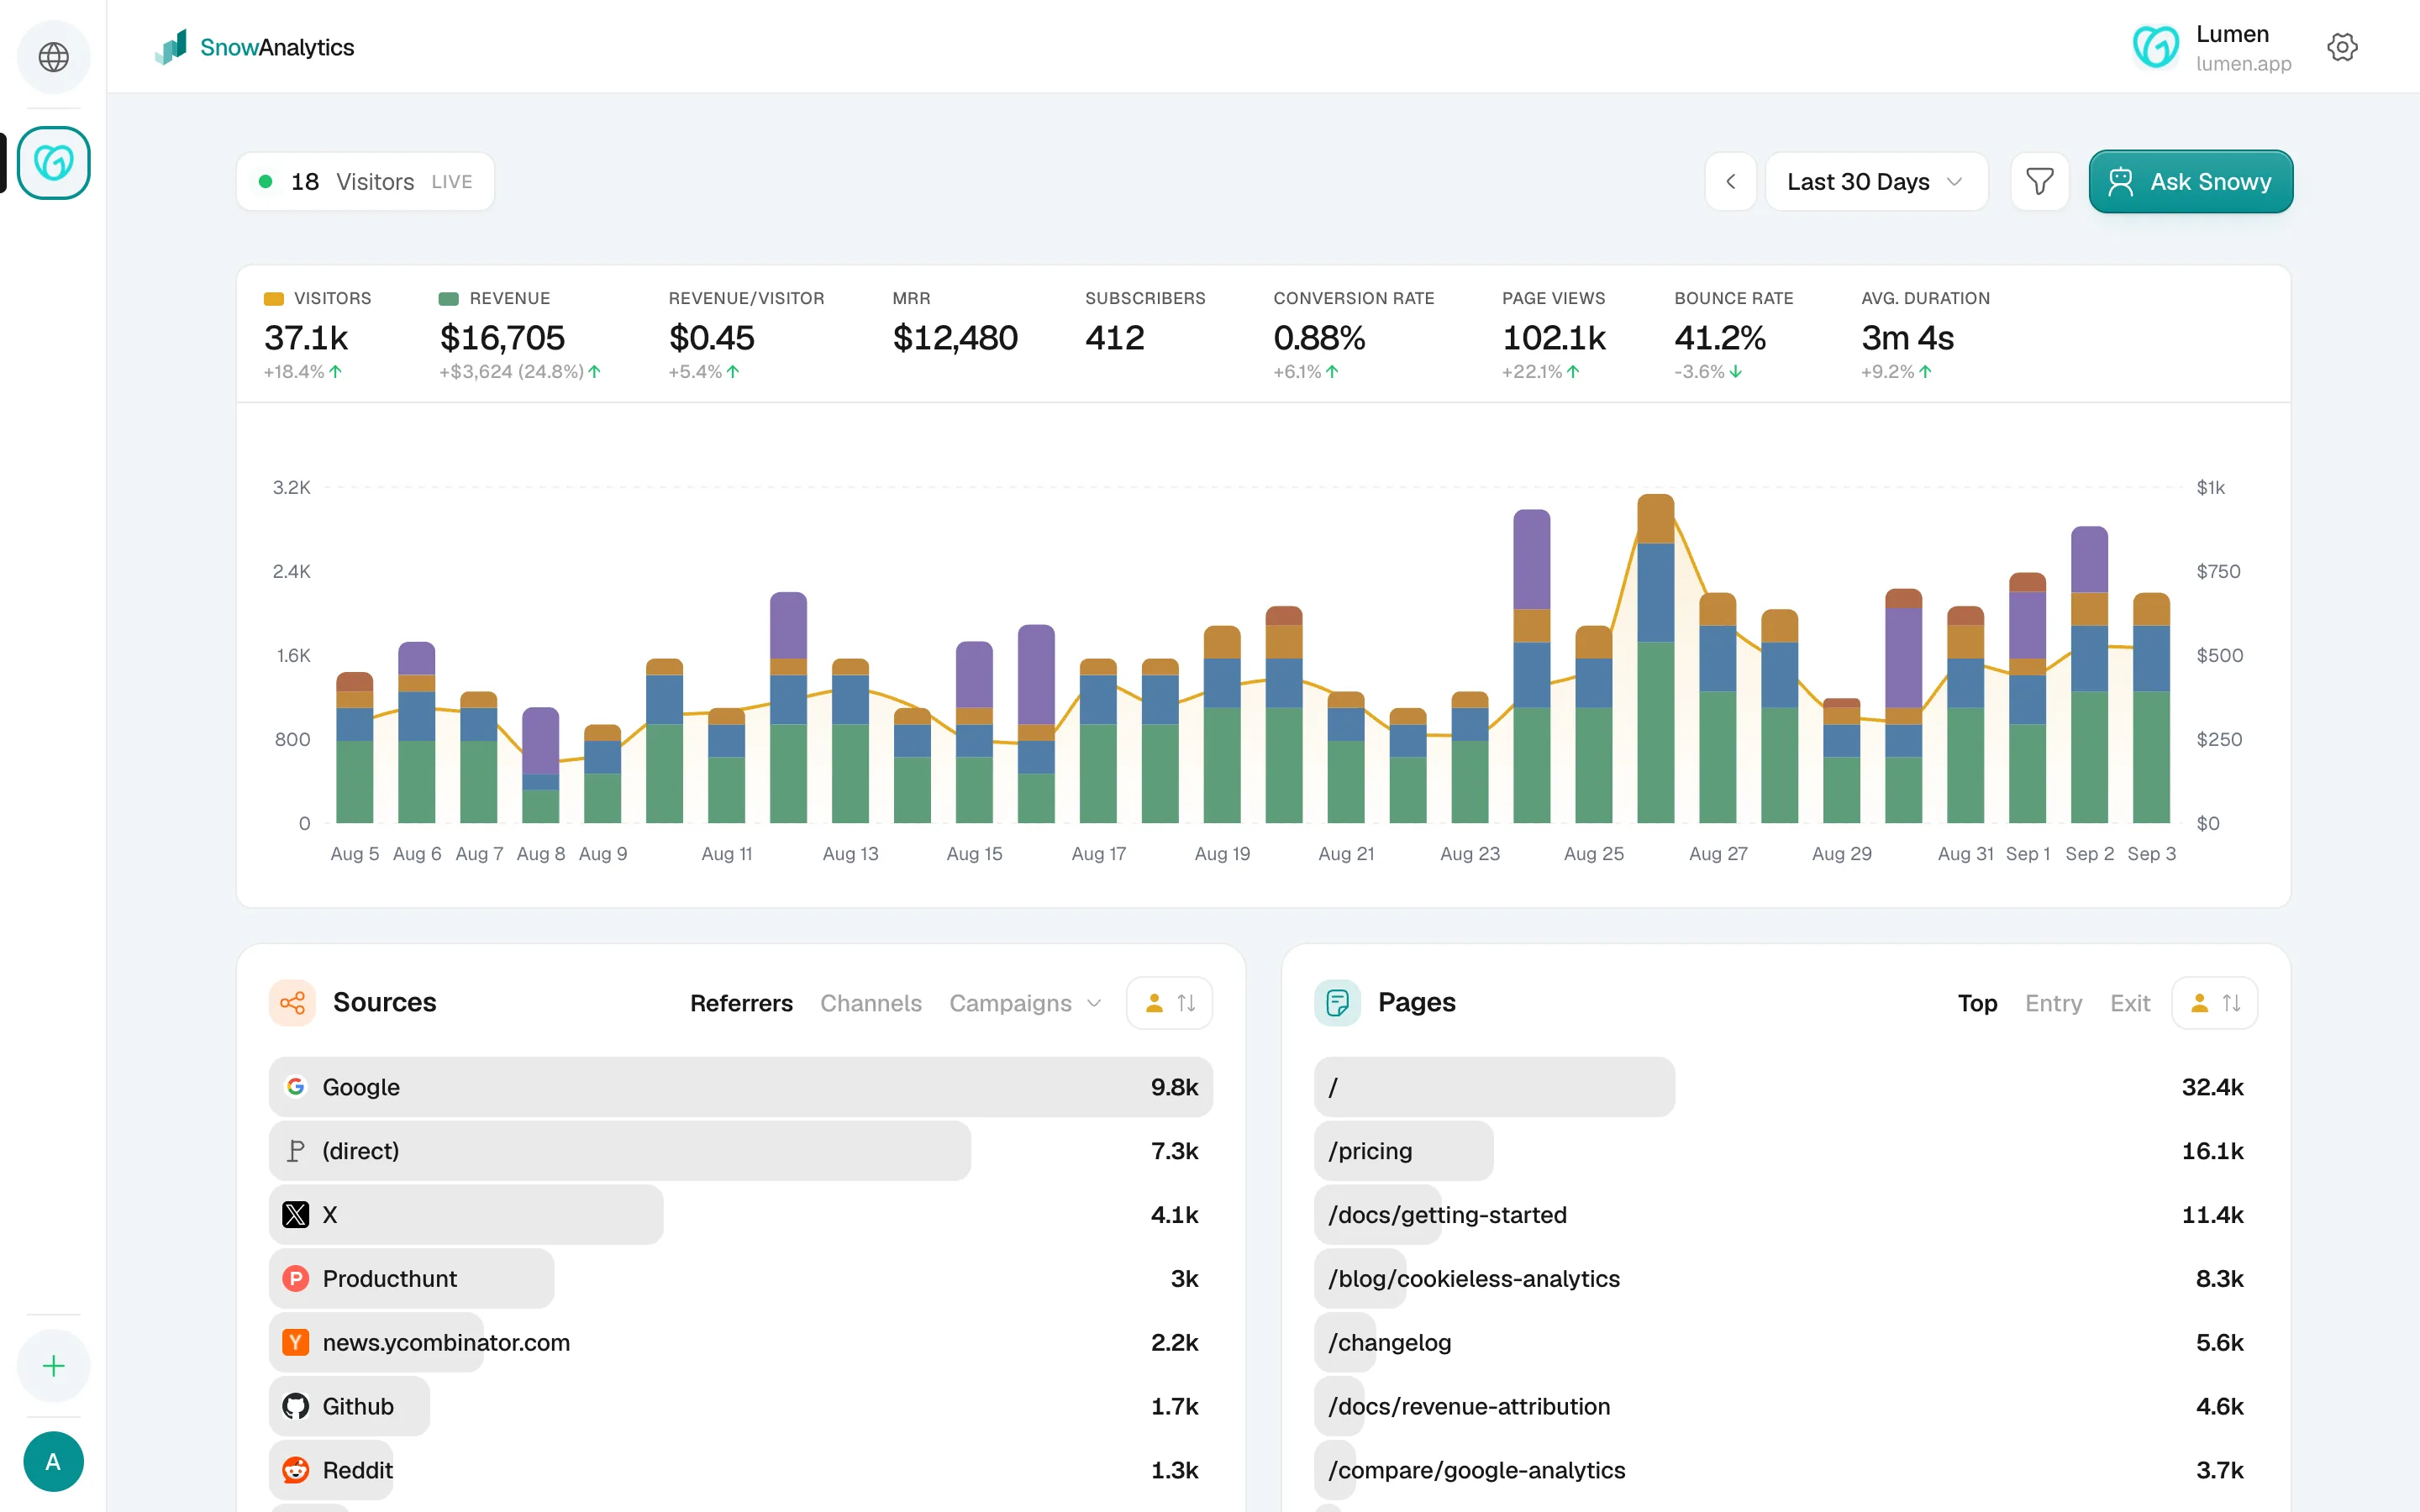This screenshot has height=1512, width=2420.
Task: Toggle Sources visitor sort control
Action: pos(1169,1002)
